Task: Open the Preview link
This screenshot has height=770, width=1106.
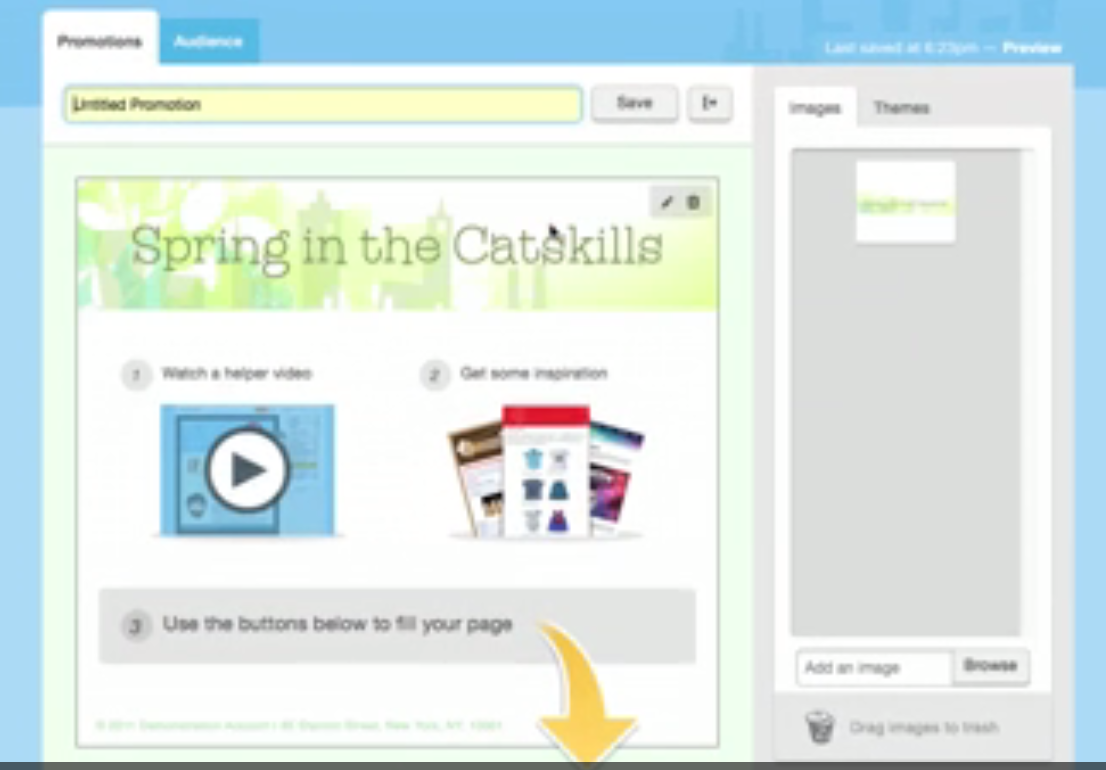Action: click(x=1032, y=48)
